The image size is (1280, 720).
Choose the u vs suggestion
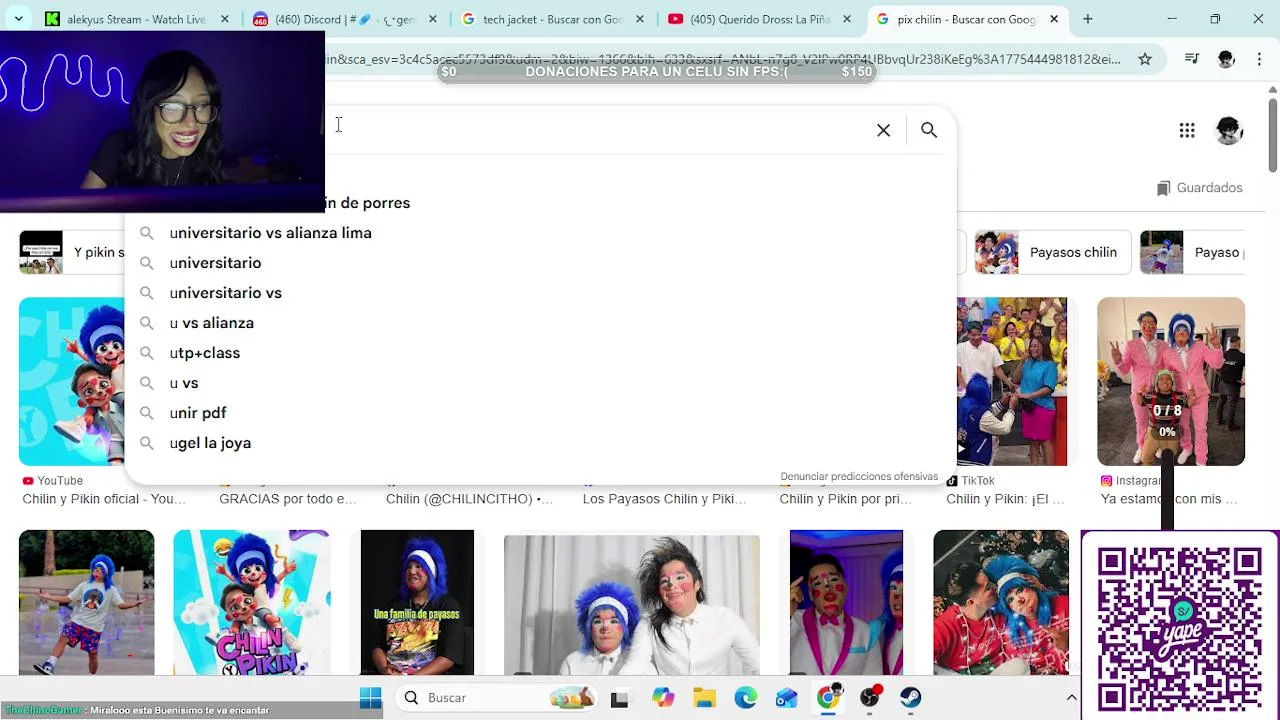(540, 383)
